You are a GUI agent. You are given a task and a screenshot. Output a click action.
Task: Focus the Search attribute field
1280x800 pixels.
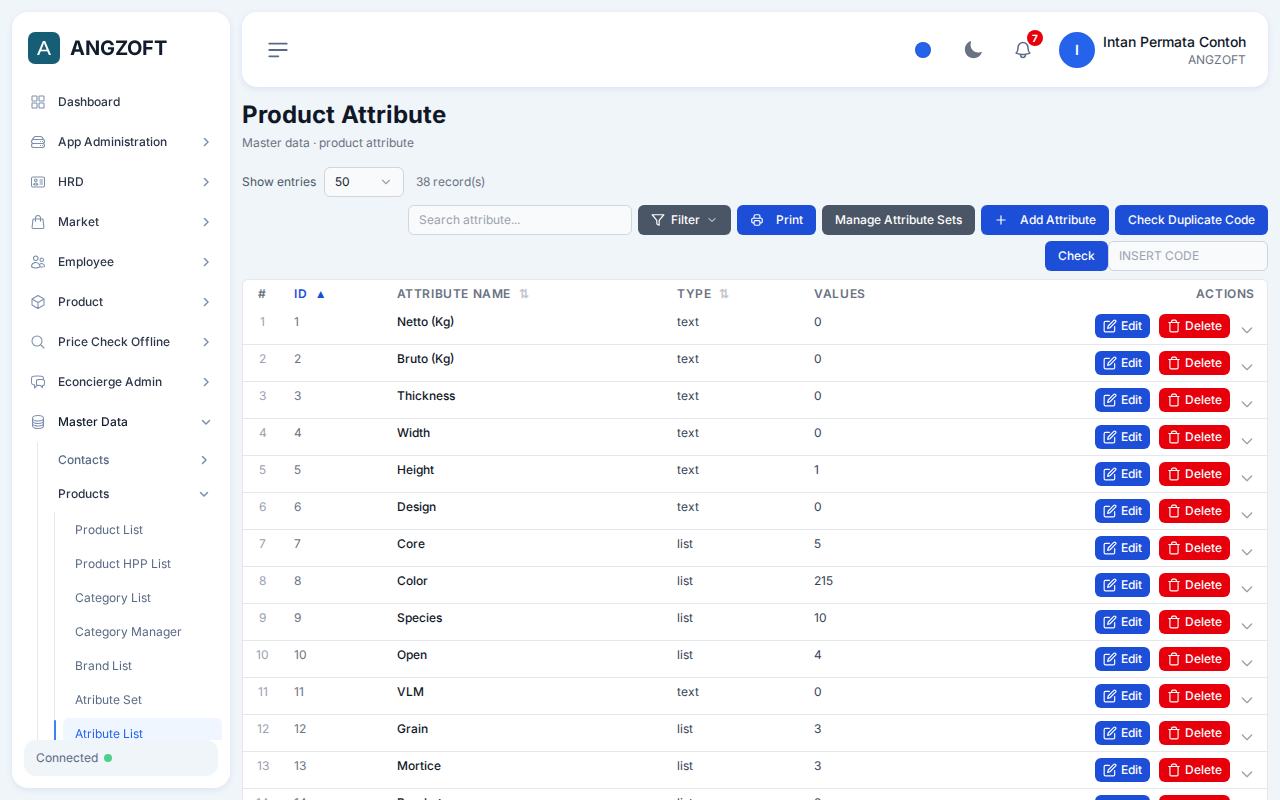coord(520,220)
